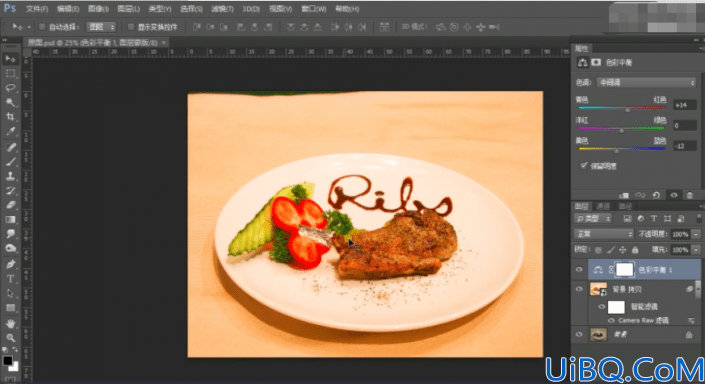Toggle Camera Raw filter visibility eye
The width and height of the screenshot is (705, 384).
click(611, 321)
